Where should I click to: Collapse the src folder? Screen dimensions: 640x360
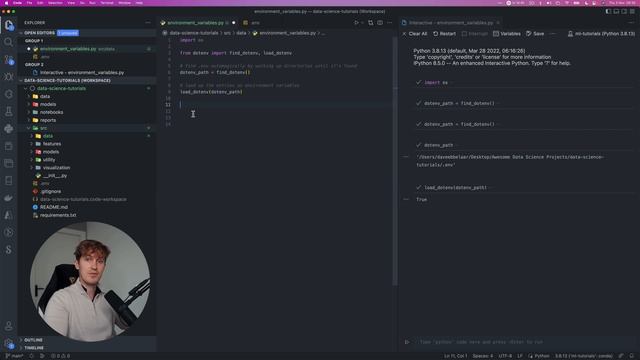pos(43,128)
